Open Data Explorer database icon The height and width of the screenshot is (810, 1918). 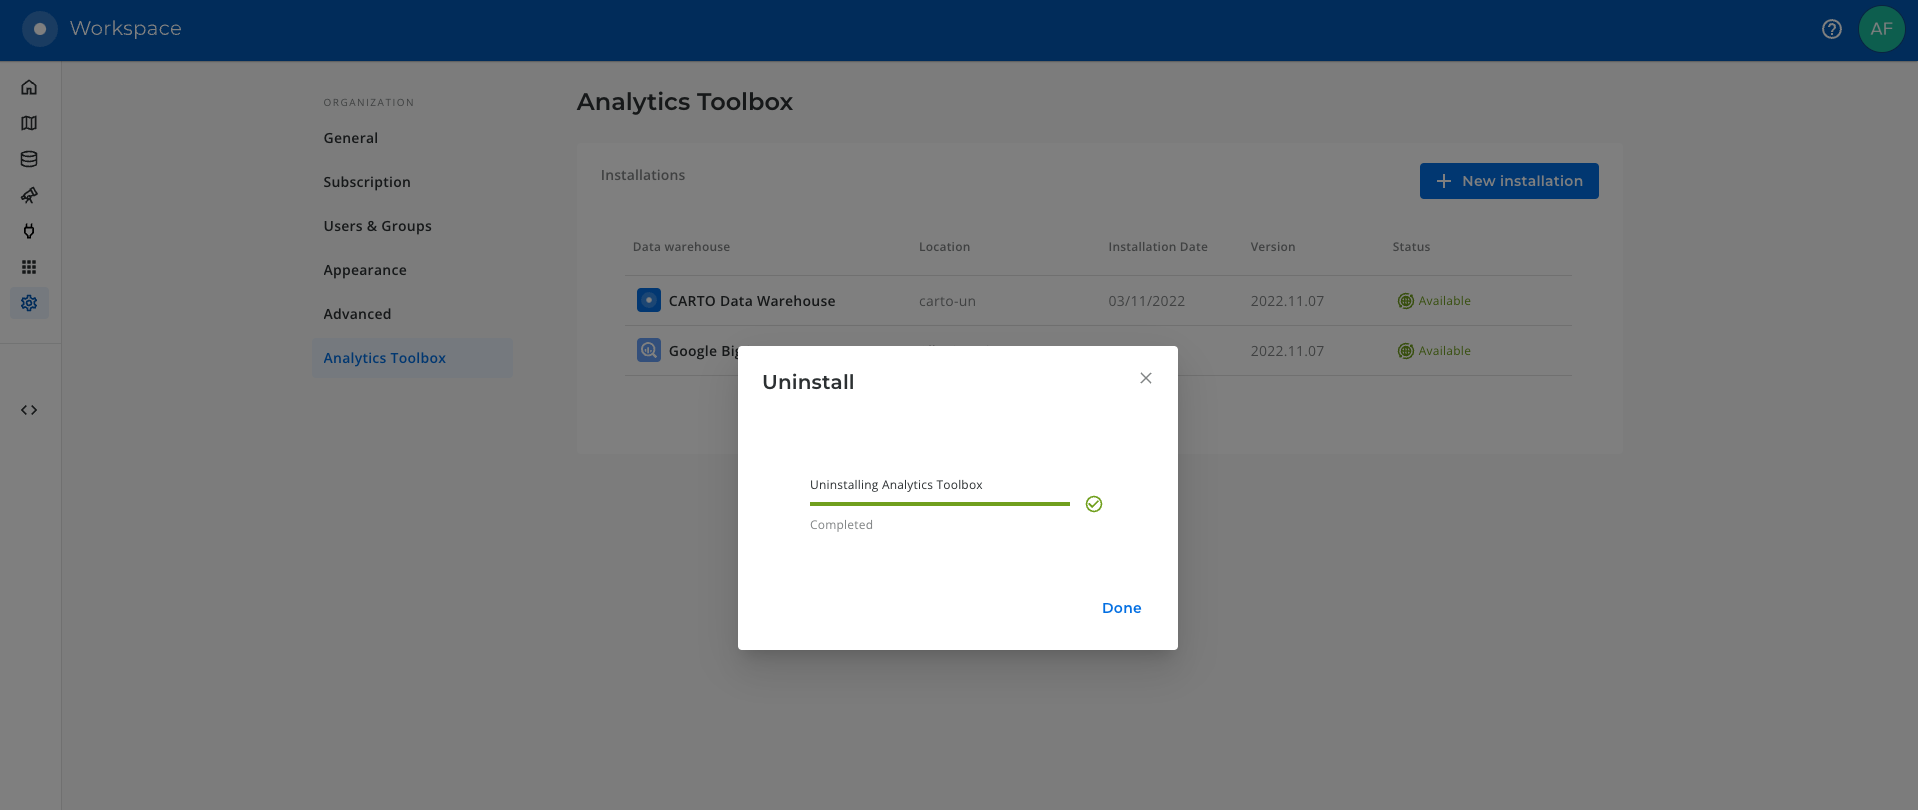click(29, 159)
